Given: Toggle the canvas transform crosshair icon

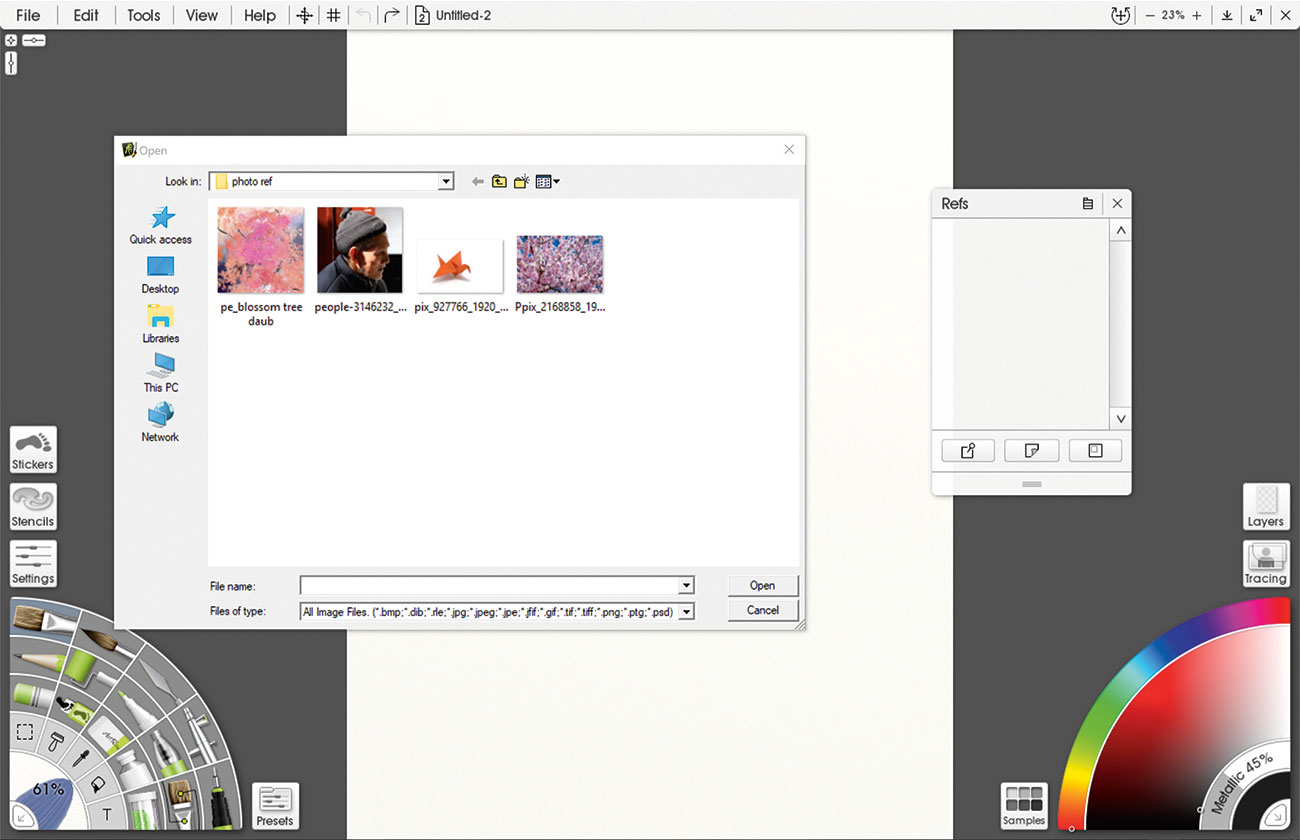Looking at the screenshot, I should tap(305, 15).
